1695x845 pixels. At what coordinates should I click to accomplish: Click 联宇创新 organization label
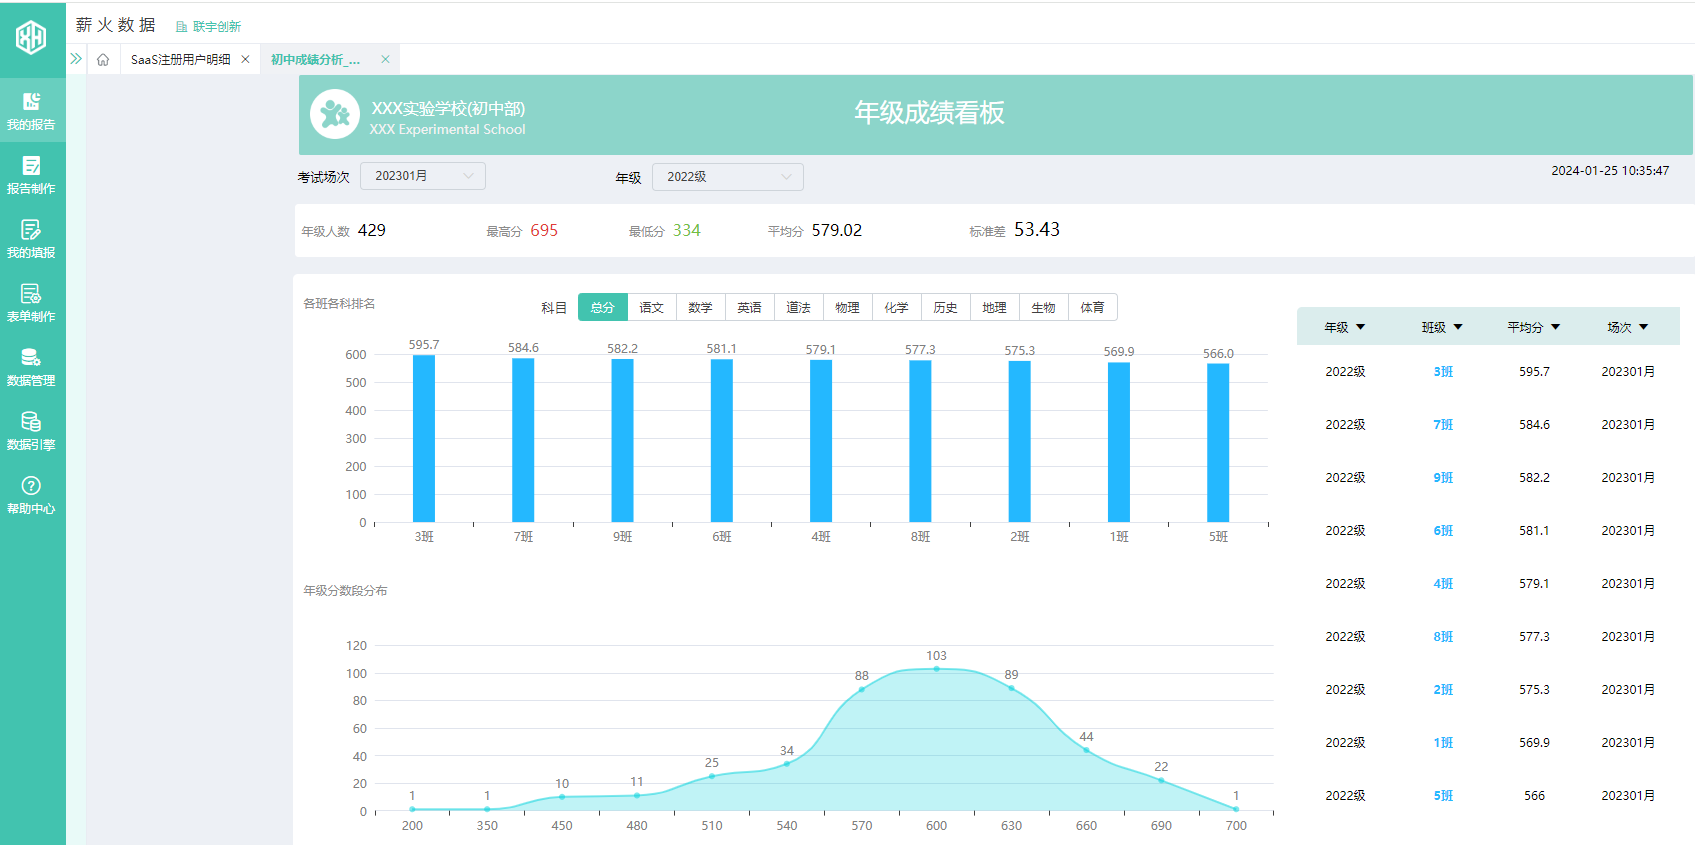(217, 27)
